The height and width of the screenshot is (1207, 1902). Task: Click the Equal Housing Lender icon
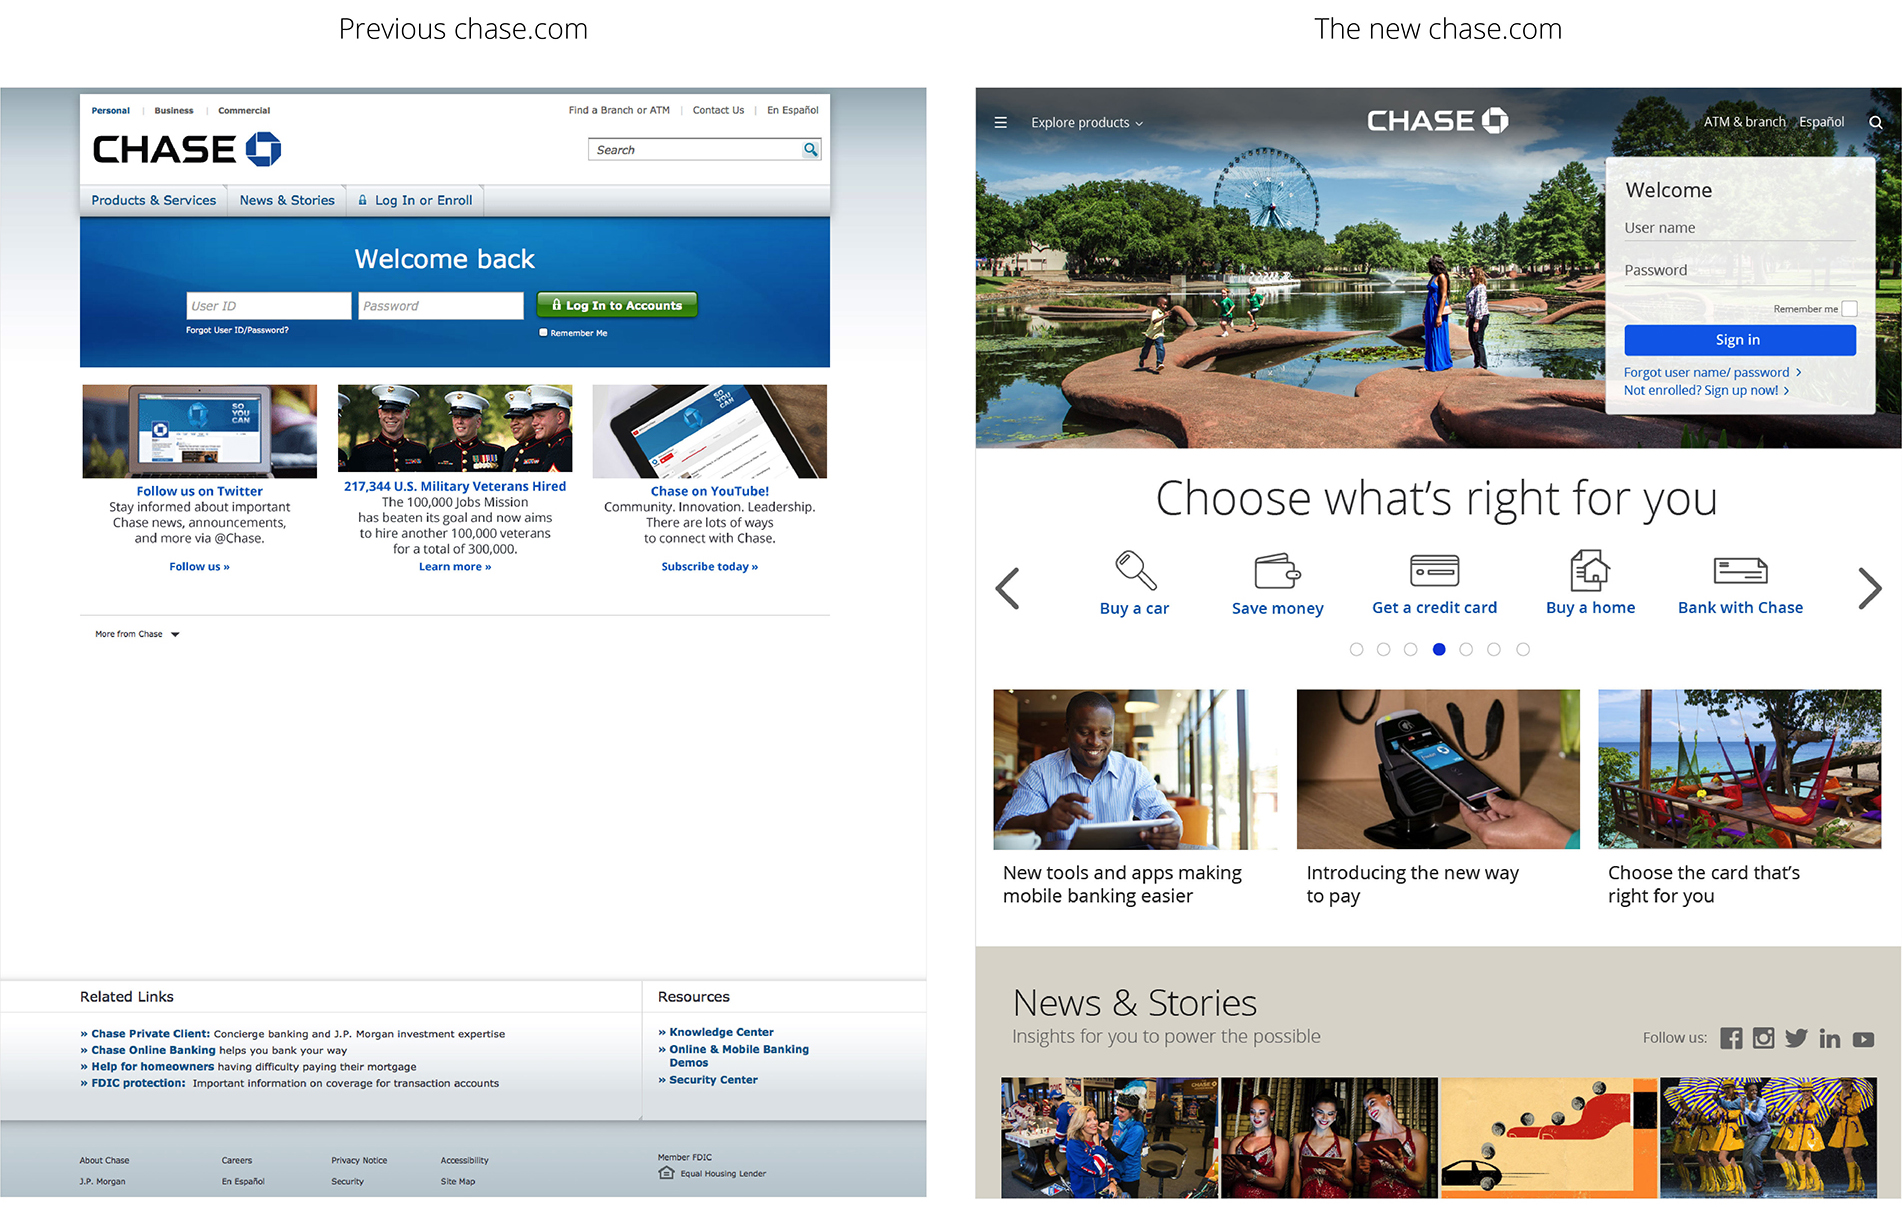666,1173
